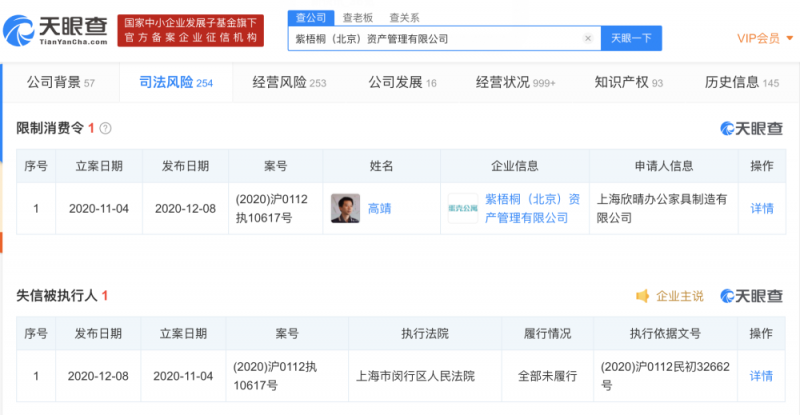The width and height of the screenshot is (800, 415).
Task: Click 高靖 portrait thumbnail
Action: (x=345, y=208)
